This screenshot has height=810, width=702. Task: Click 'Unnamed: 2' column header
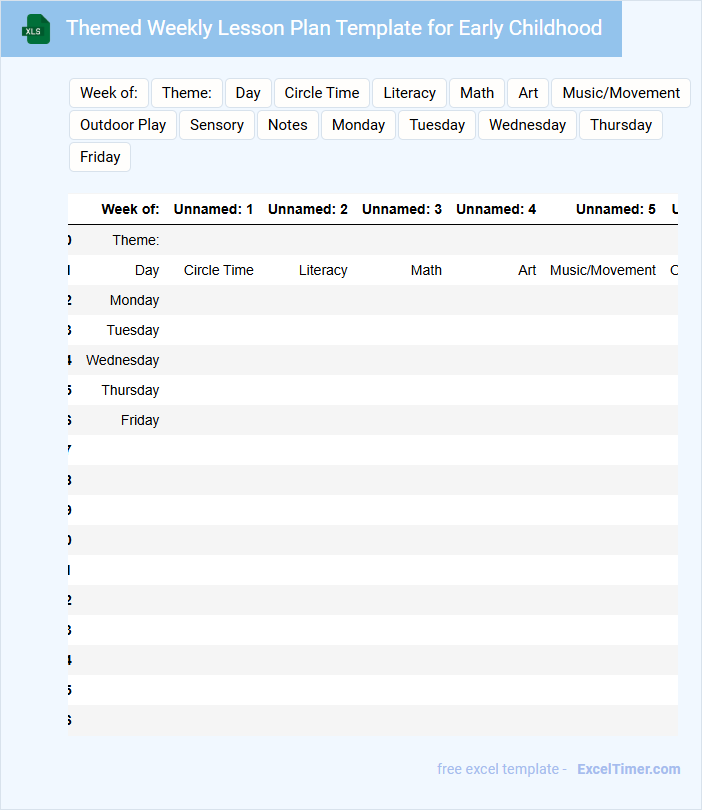[x=308, y=209]
